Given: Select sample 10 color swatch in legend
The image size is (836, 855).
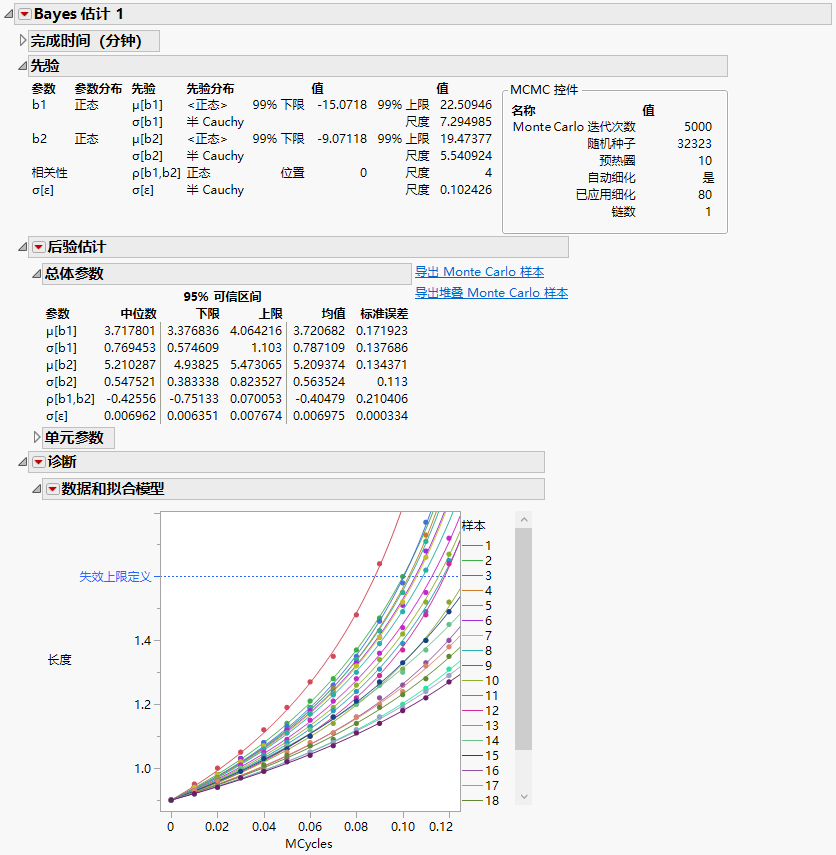Looking at the screenshot, I should click(x=471, y=680).
